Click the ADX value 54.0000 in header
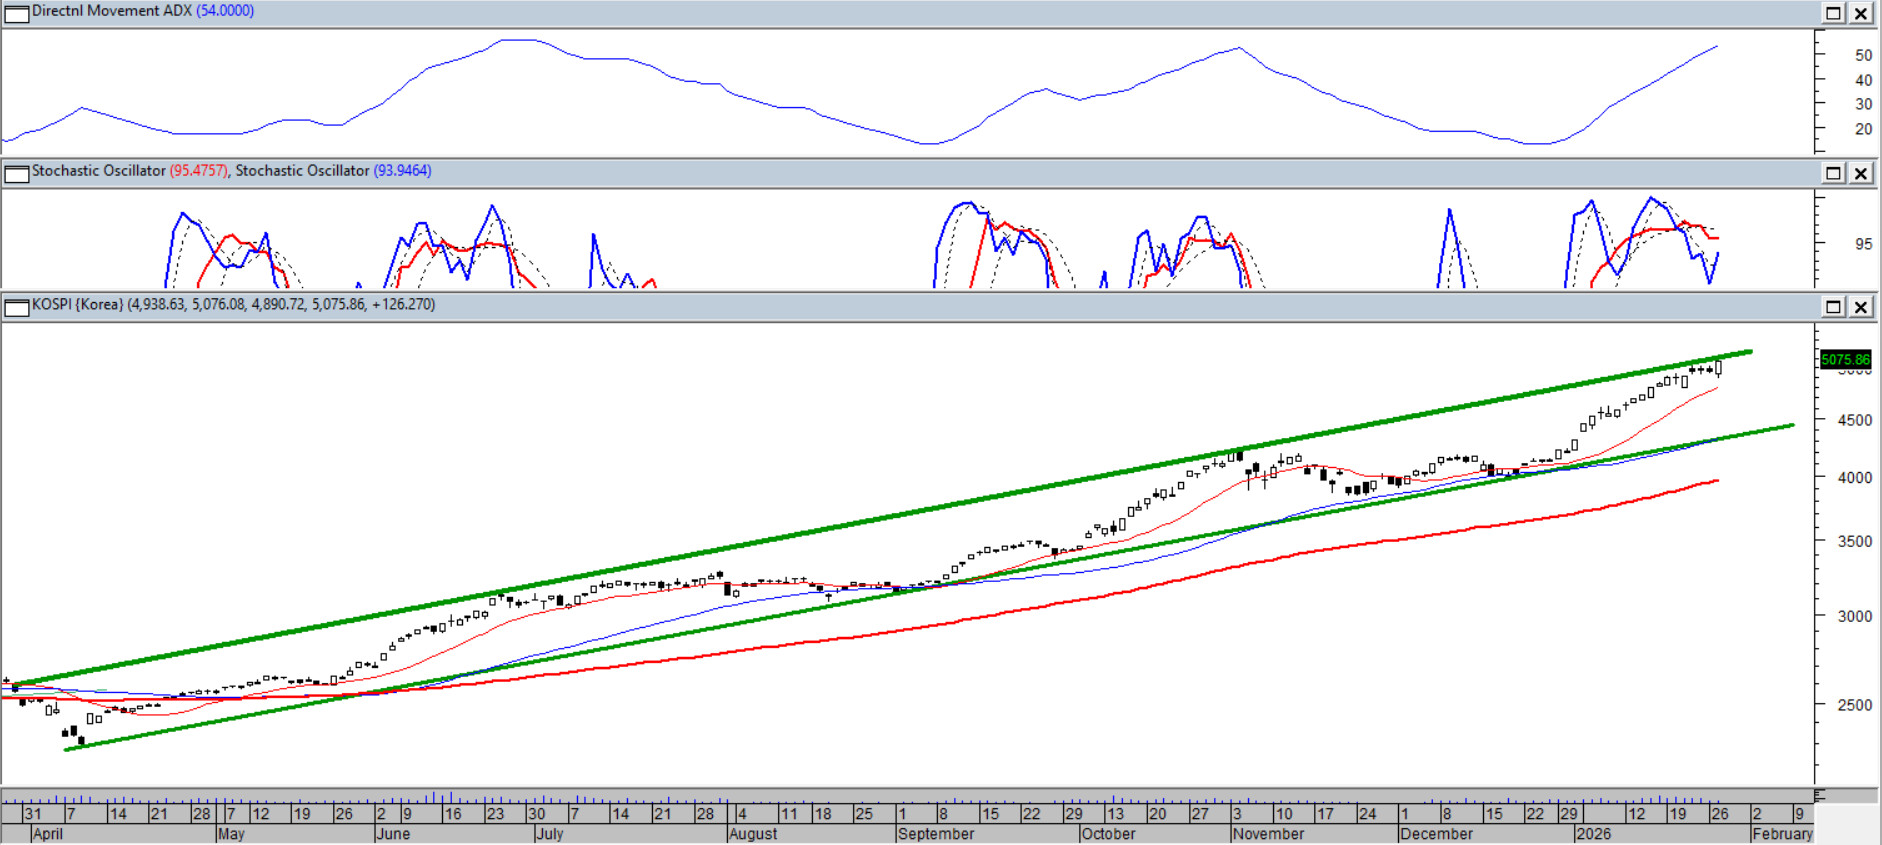Viewport: 1882px width, 845px height. pos(225,11)
